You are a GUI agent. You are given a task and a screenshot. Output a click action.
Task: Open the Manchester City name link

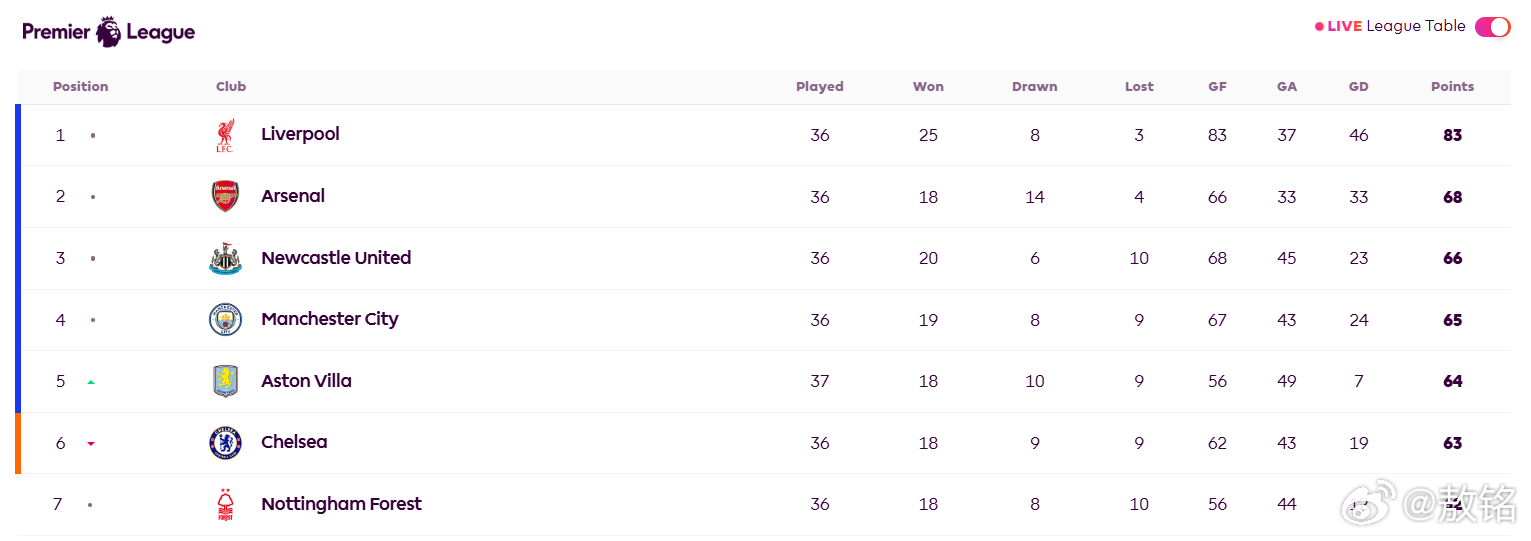(330, 319)
